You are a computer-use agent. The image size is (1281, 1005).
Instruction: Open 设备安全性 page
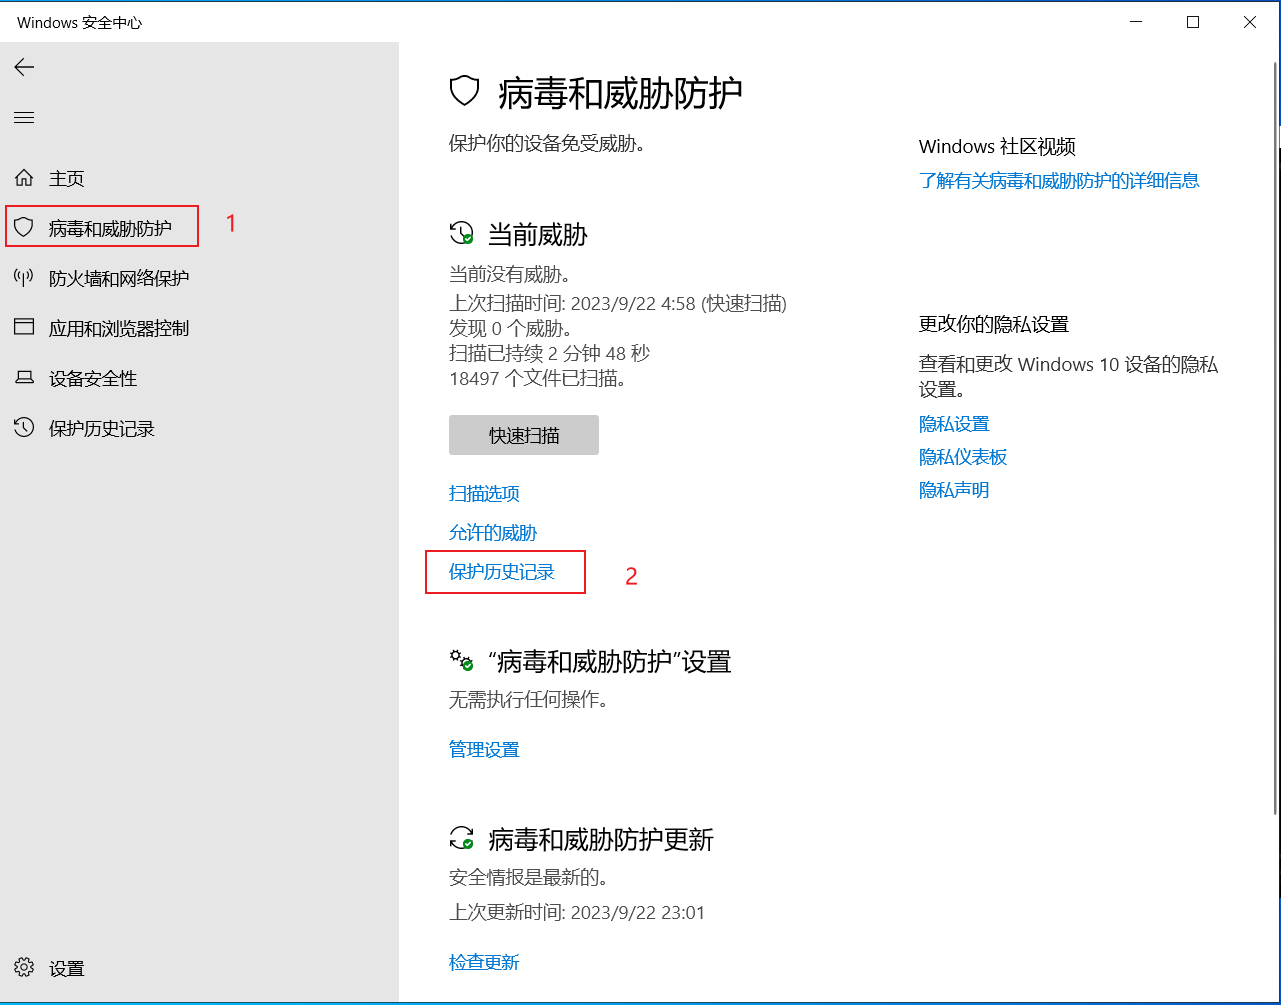[x=92, y=378]
